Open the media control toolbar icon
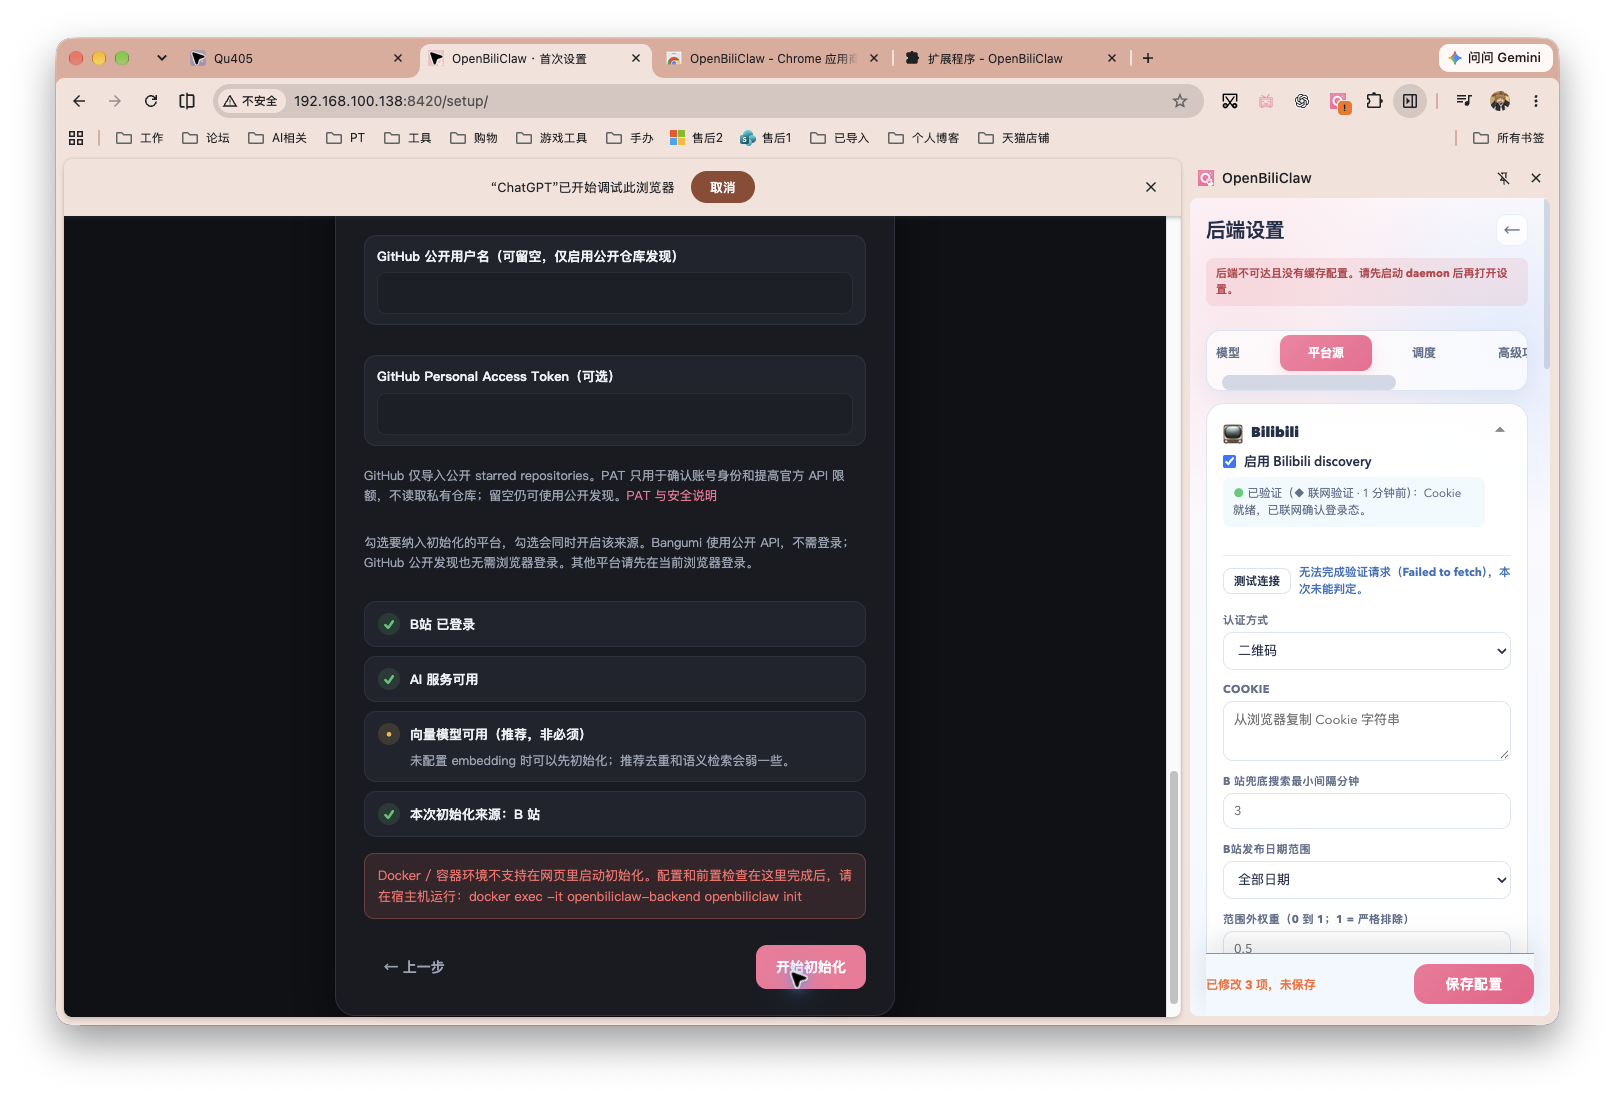 [1464, 101]
